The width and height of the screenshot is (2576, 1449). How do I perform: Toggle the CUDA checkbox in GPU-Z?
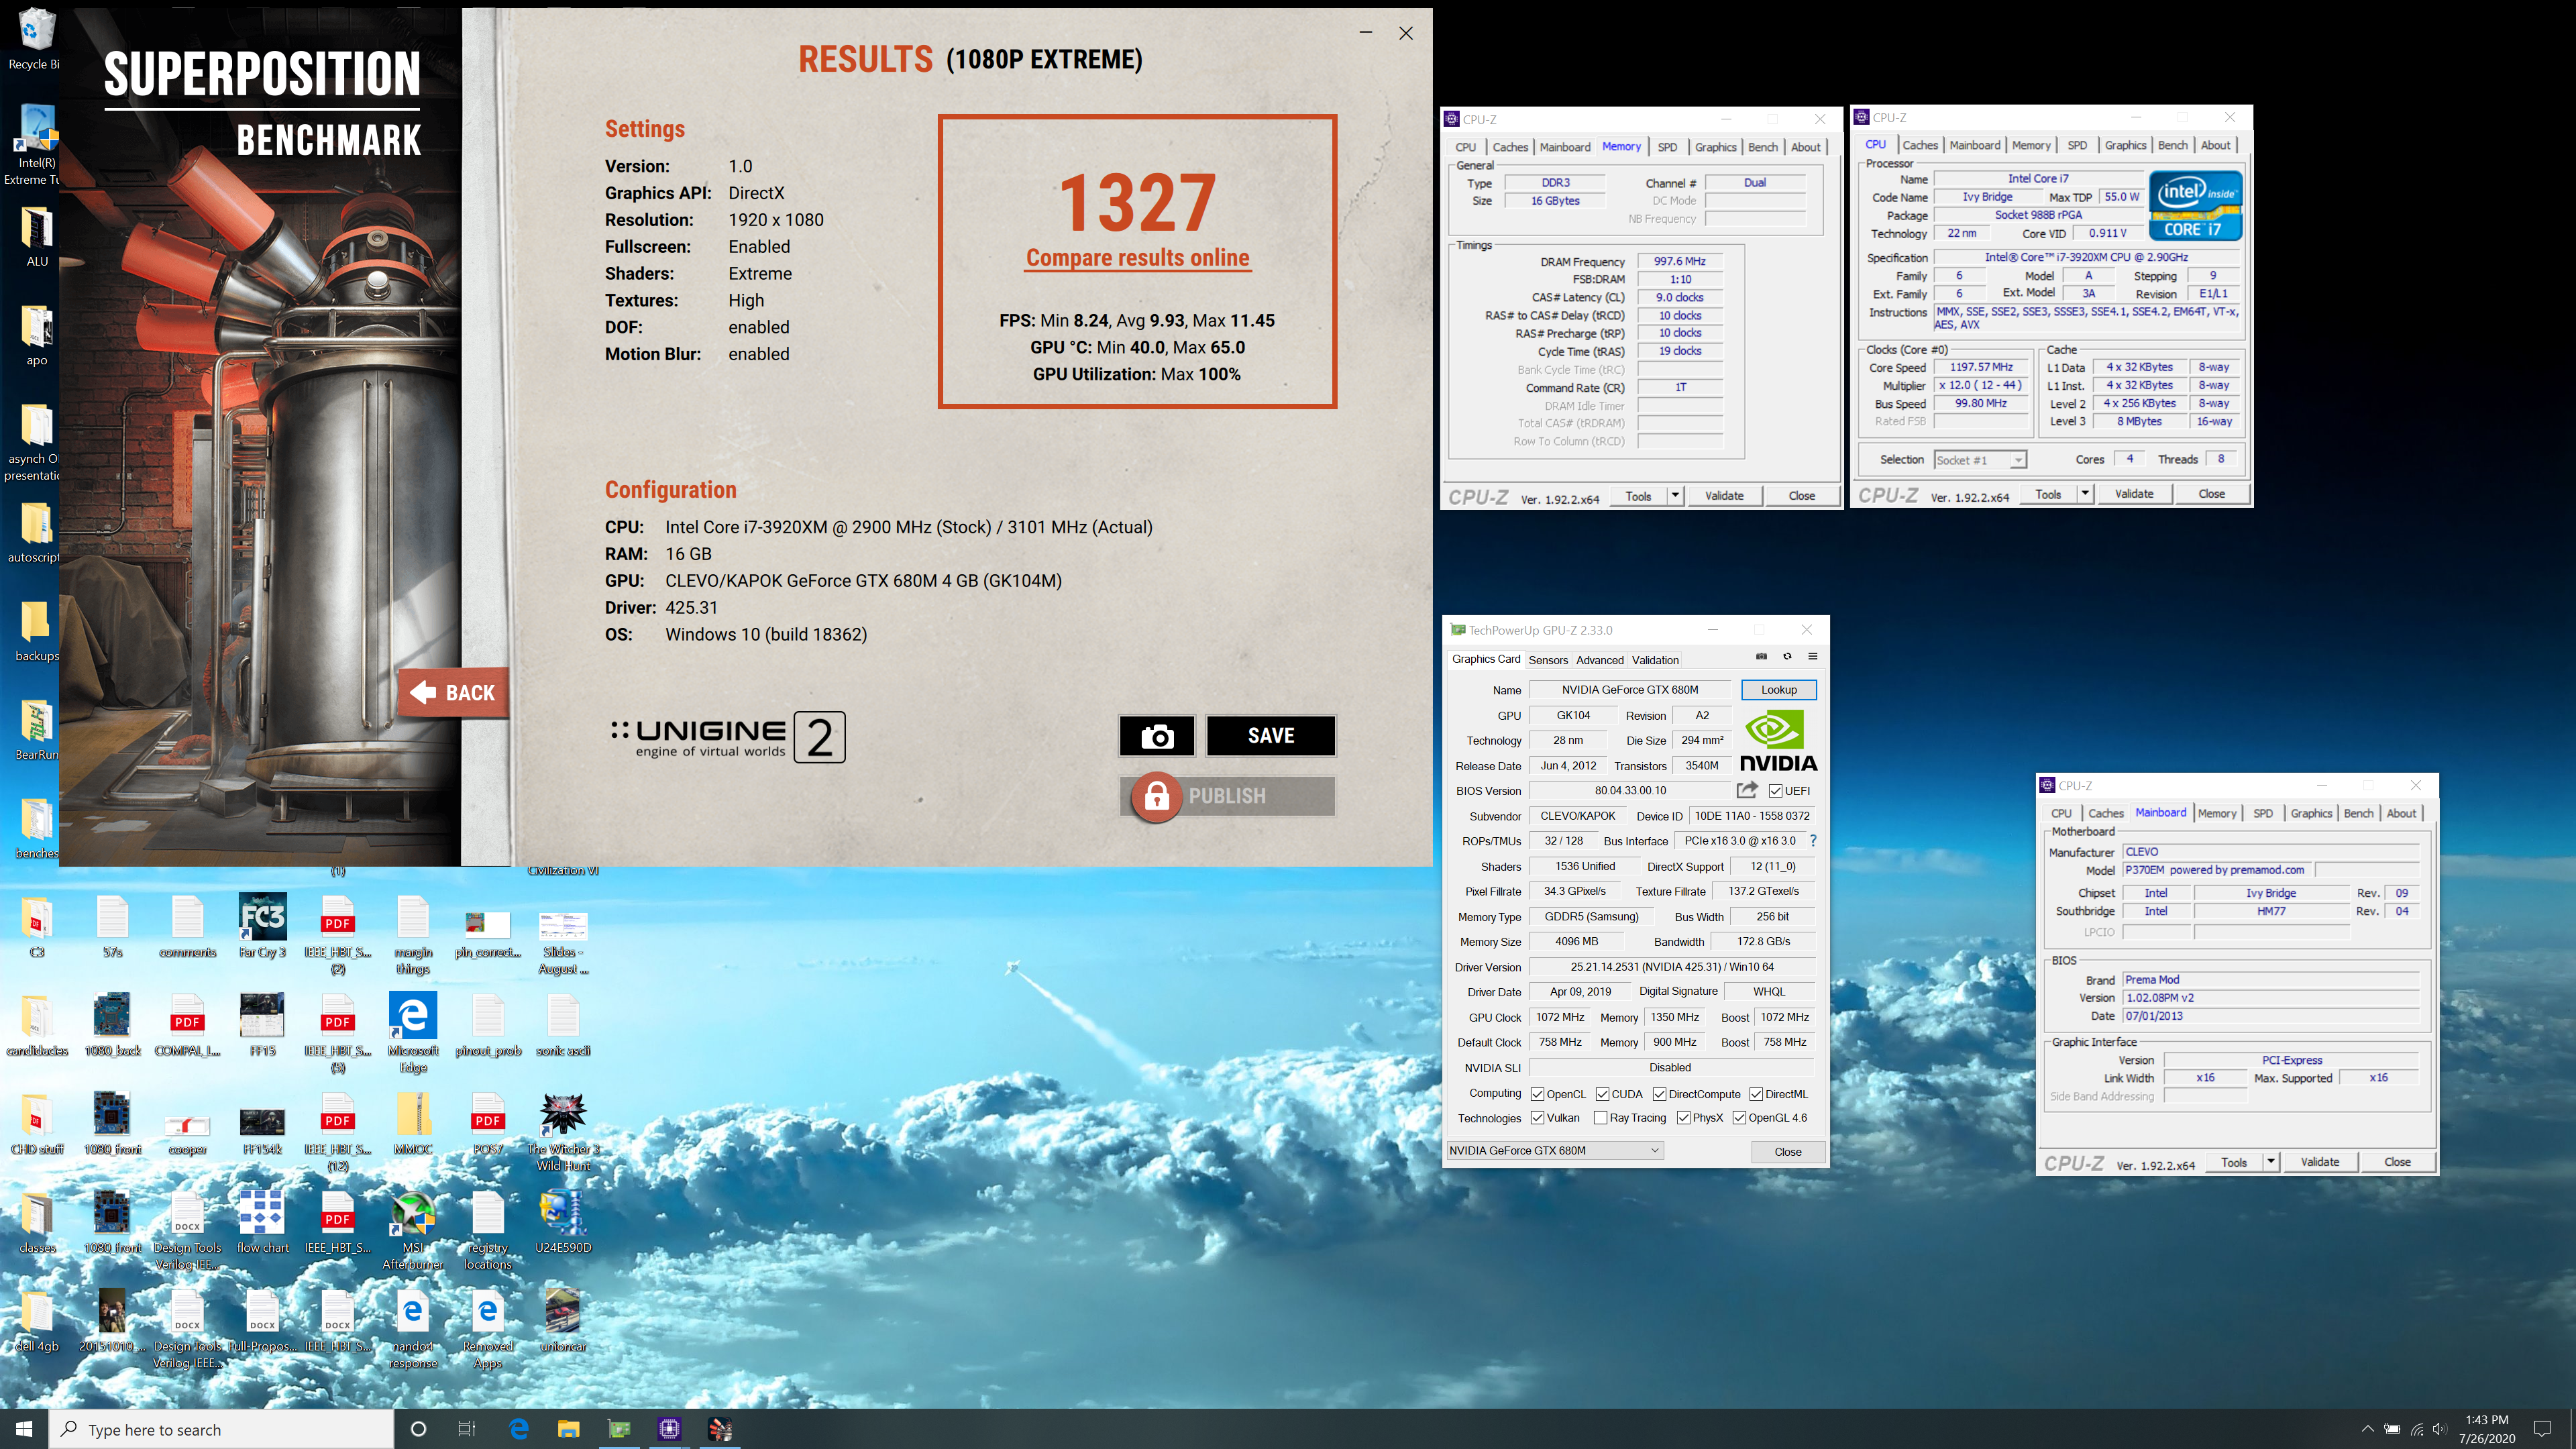pyautogui.click(x=1603, y=1094)
